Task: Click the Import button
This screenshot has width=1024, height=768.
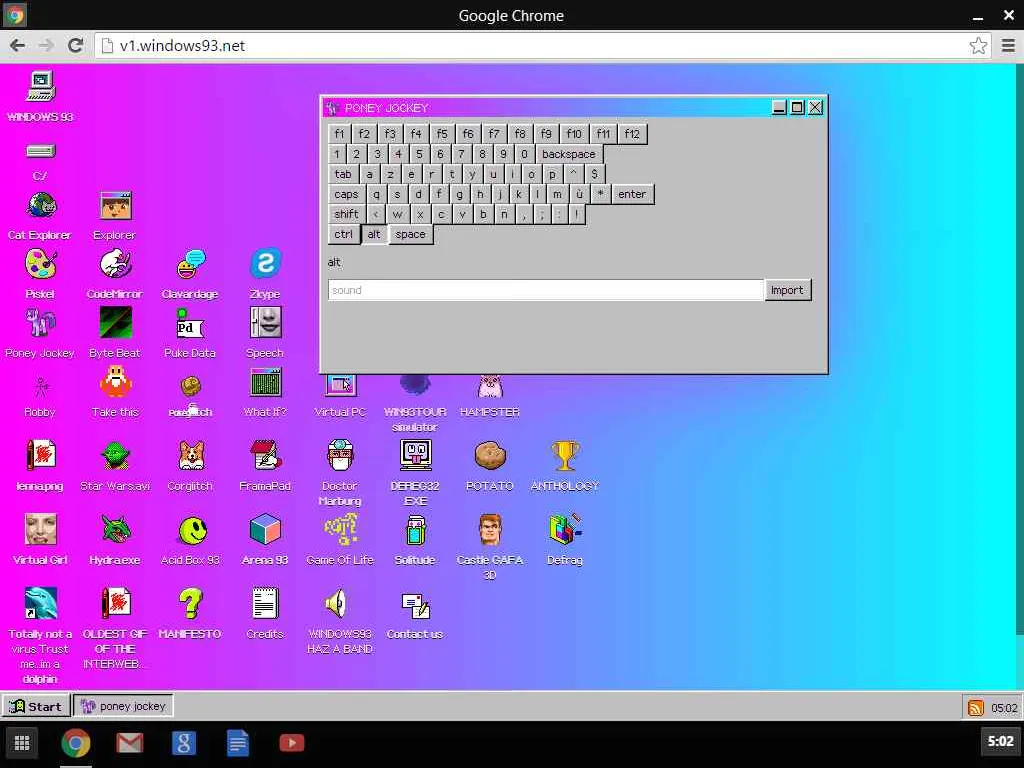Action: click(x=787, y=290)
